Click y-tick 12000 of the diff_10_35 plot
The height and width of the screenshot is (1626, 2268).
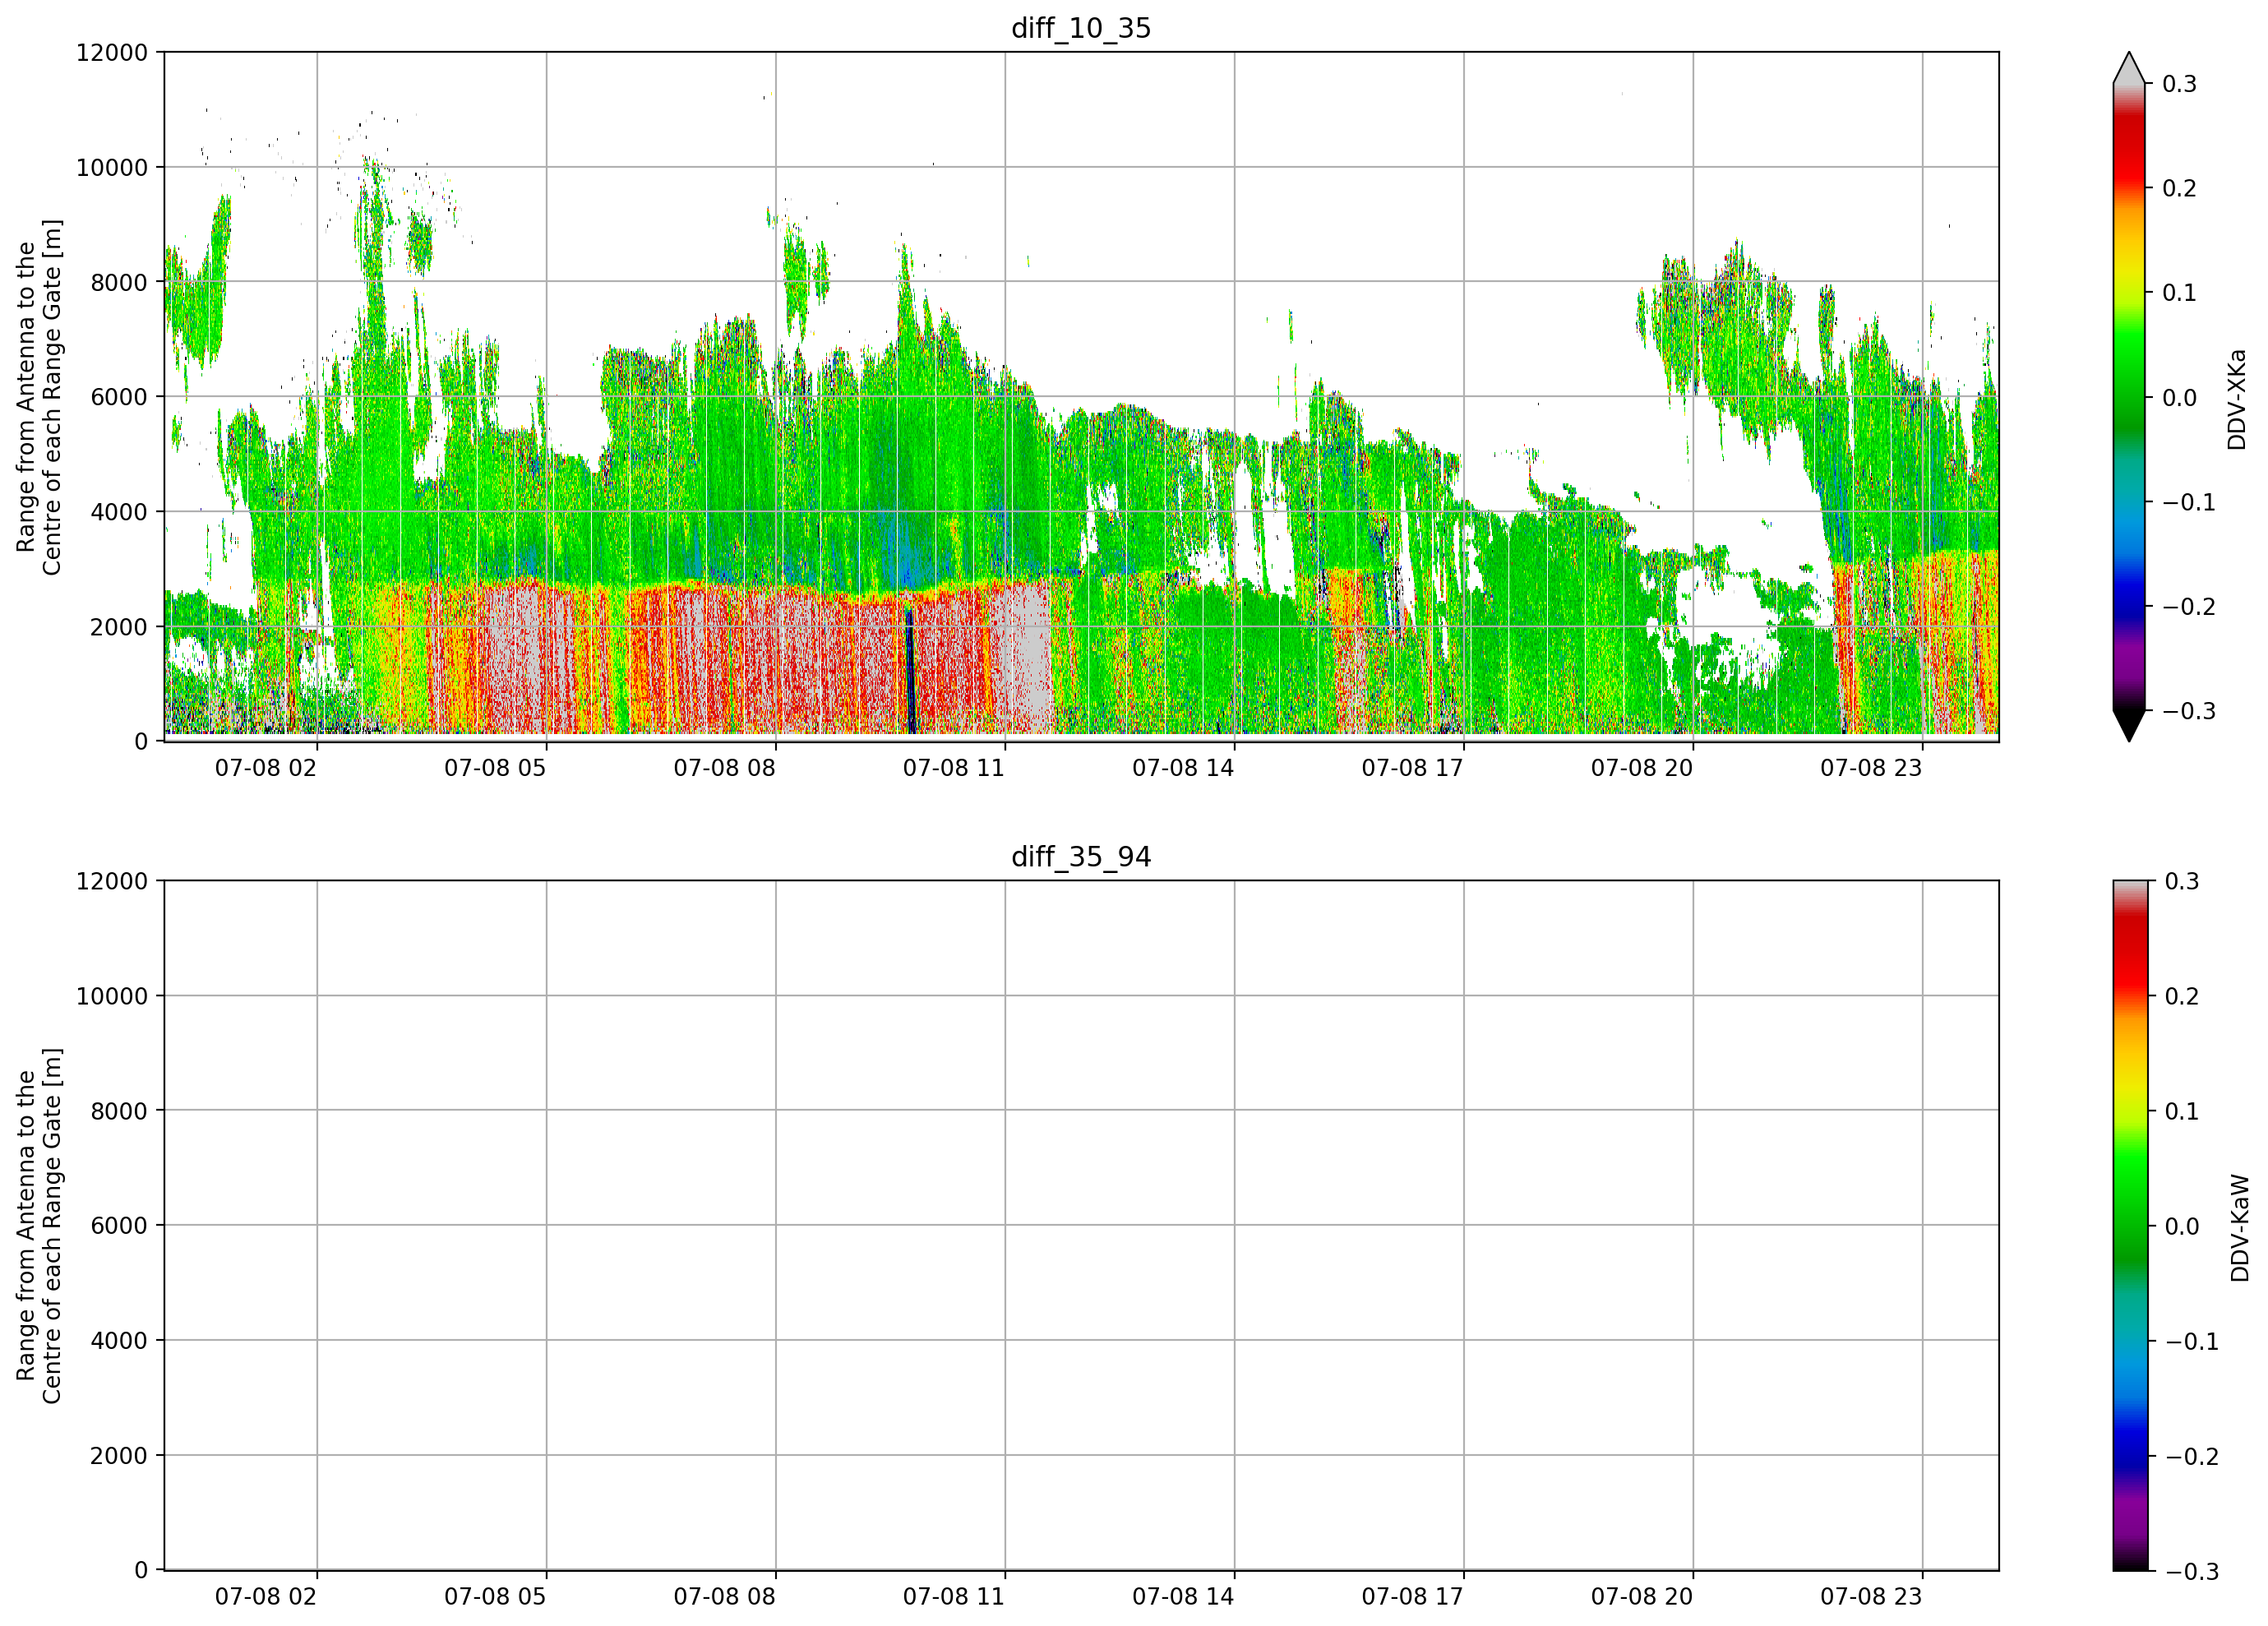[112, 53]
